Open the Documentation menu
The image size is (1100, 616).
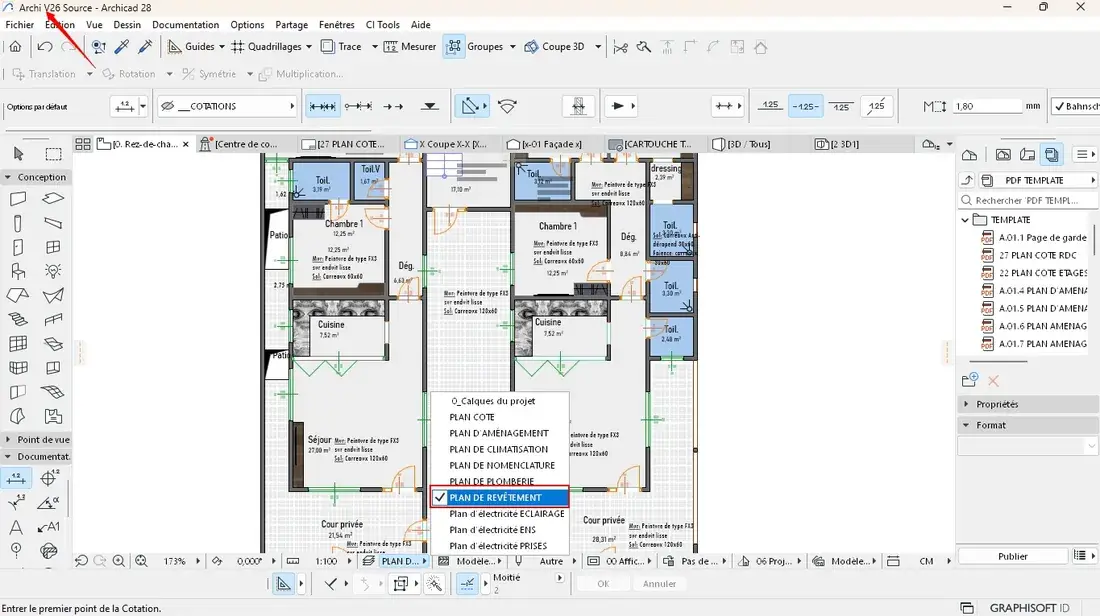[185, 25]
